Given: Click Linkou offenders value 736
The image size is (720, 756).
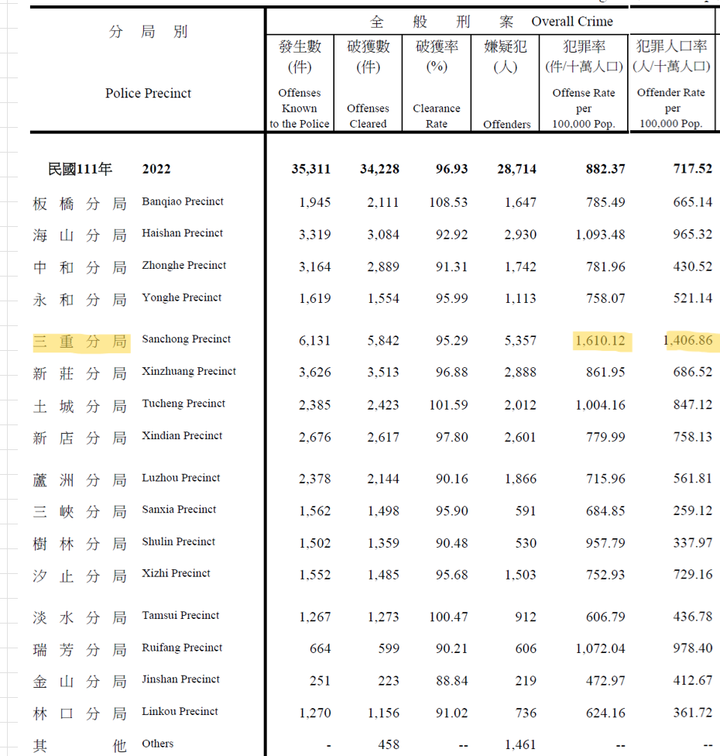Looking at the screenshot, I should pos(526,713).
